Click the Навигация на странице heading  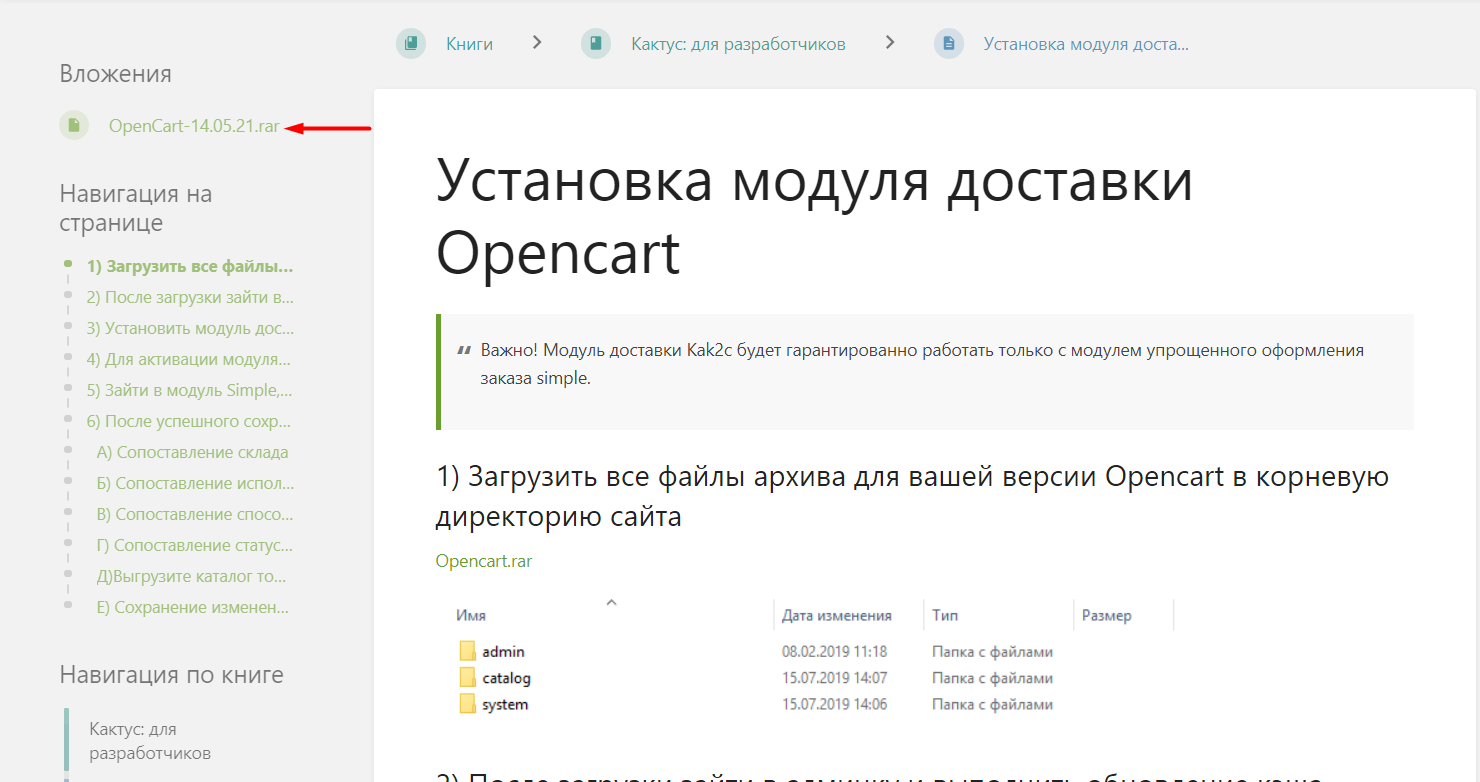click(x=136, y=208)
